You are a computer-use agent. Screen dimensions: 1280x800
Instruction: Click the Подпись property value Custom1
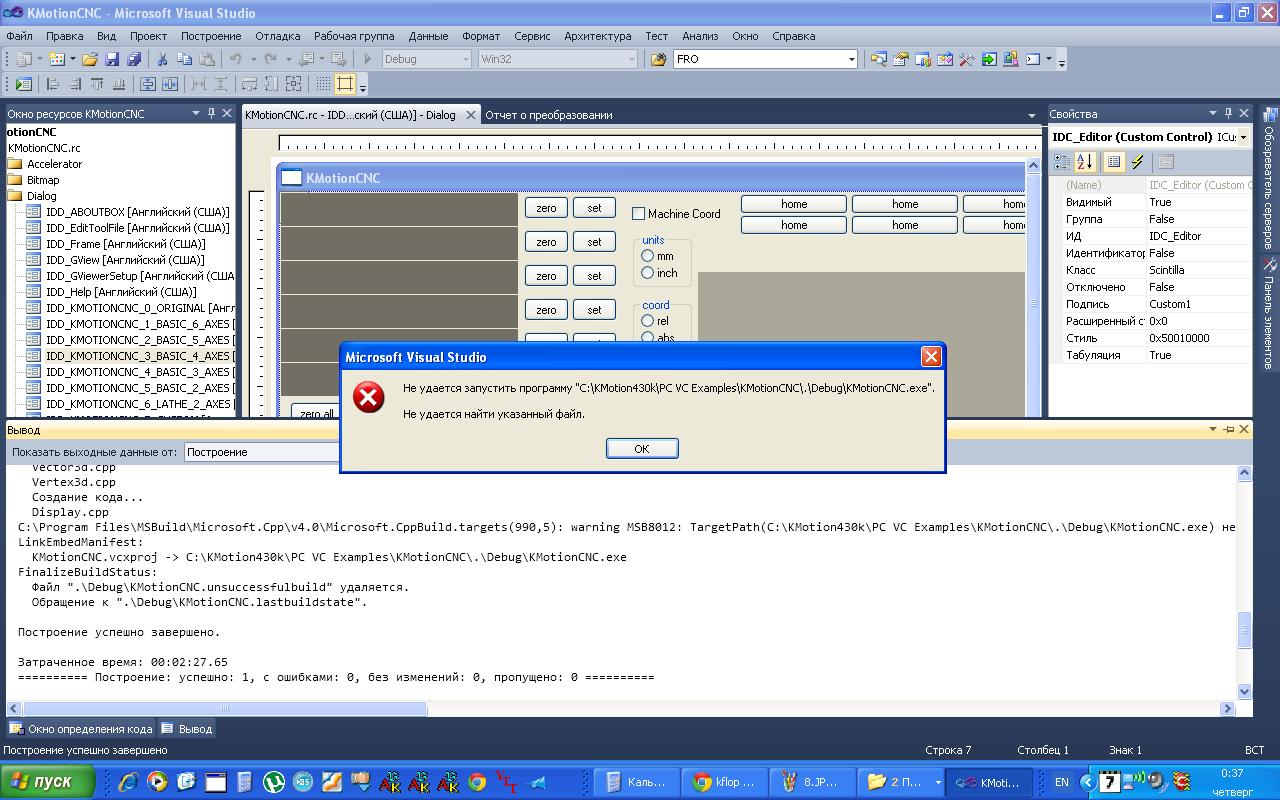[x=1198, y=304]
